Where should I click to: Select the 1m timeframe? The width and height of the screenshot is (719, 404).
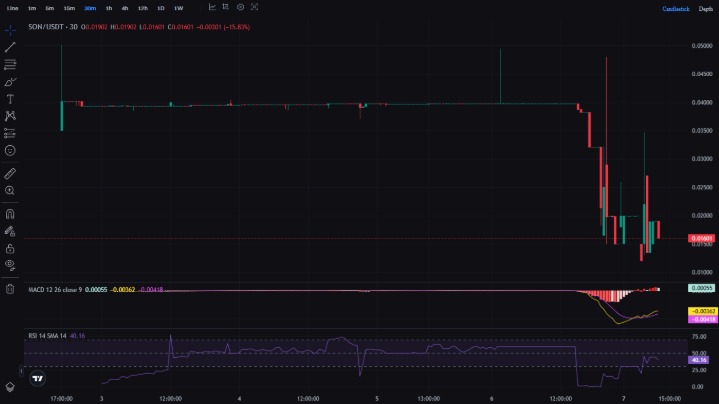[32, 8]
